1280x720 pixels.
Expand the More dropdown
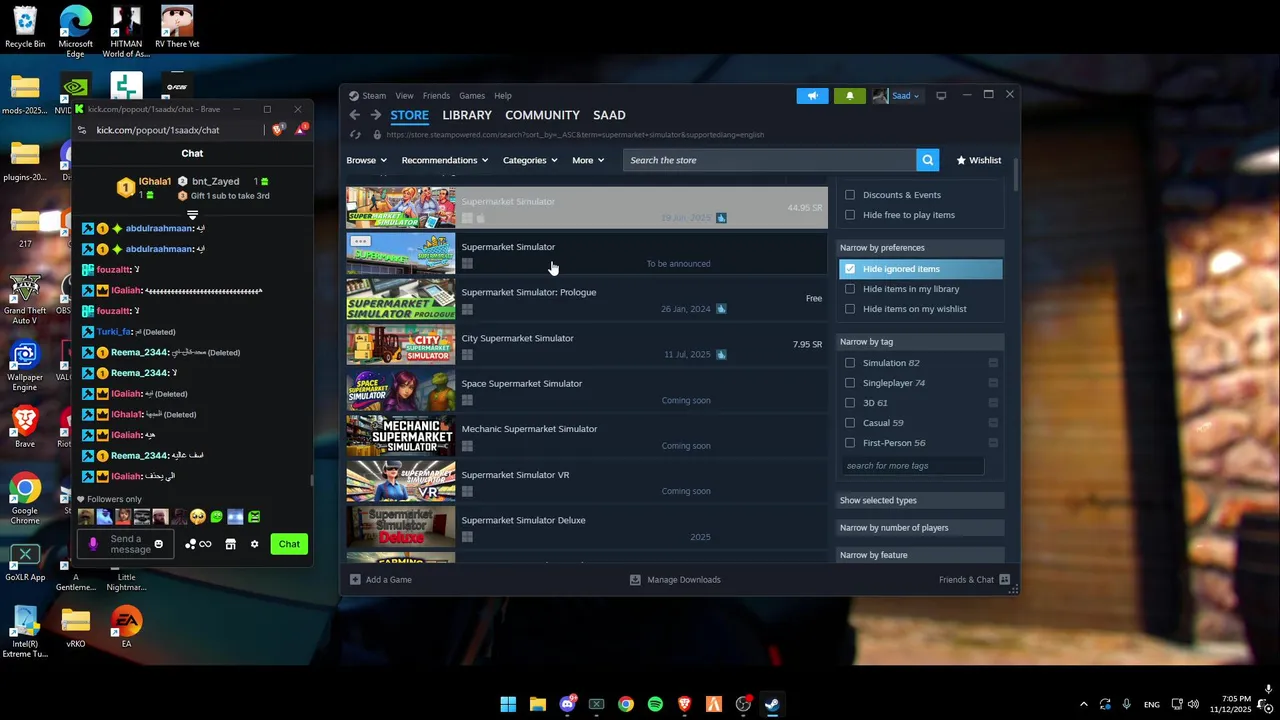[588, 160]
